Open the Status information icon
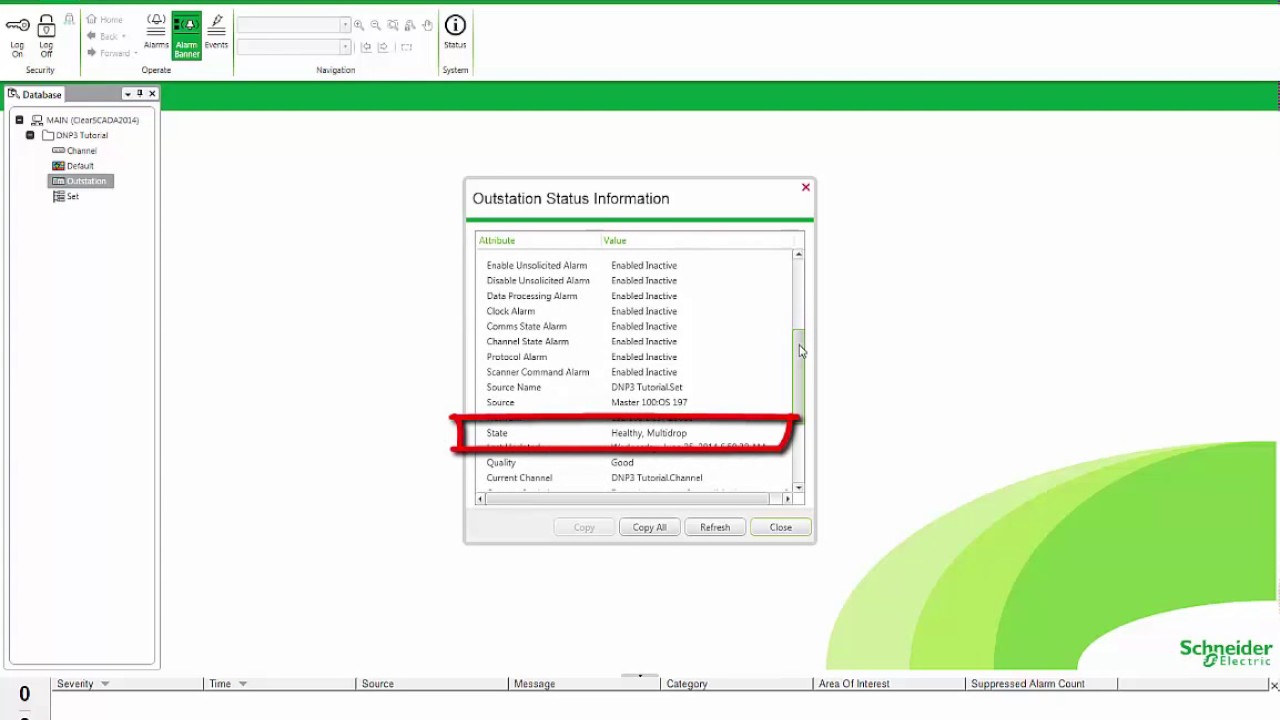 pos(455,31)
